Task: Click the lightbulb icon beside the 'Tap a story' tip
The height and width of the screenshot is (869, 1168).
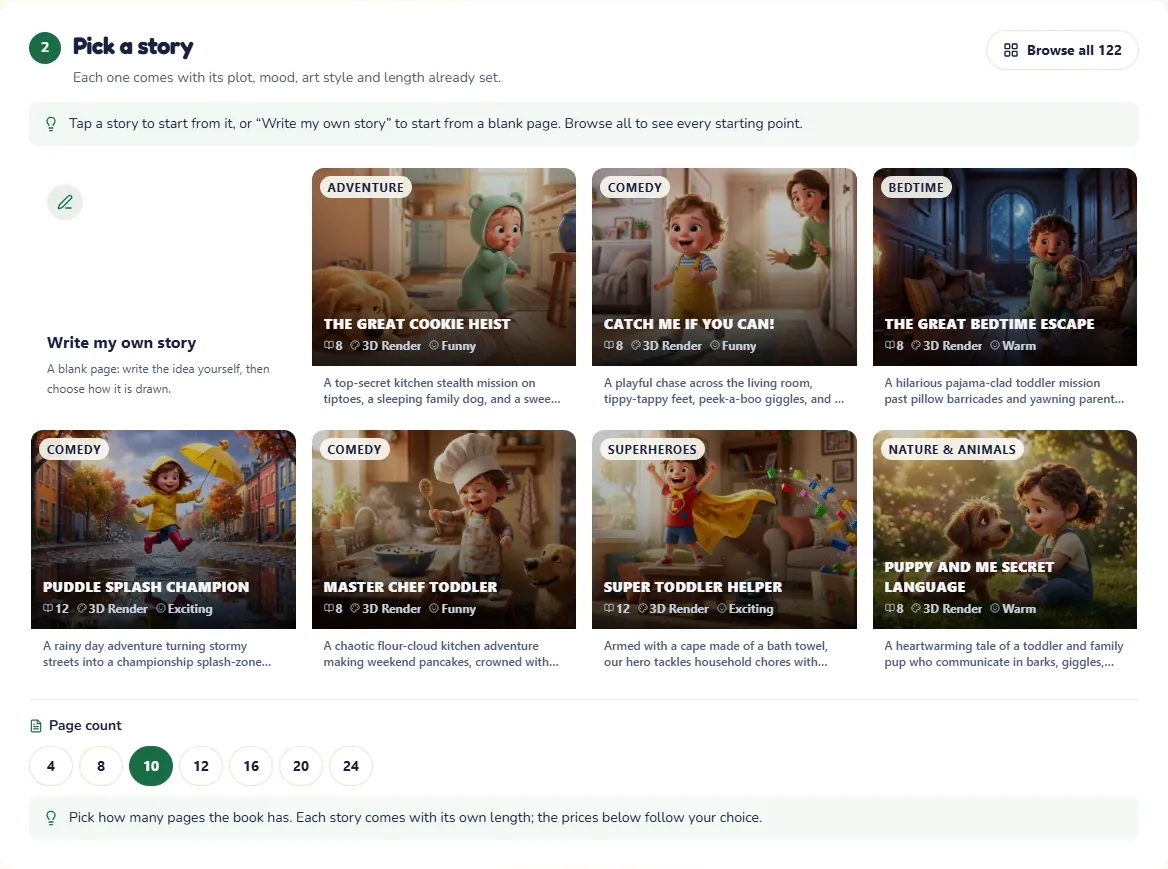Action: click(x=51, y=124)
